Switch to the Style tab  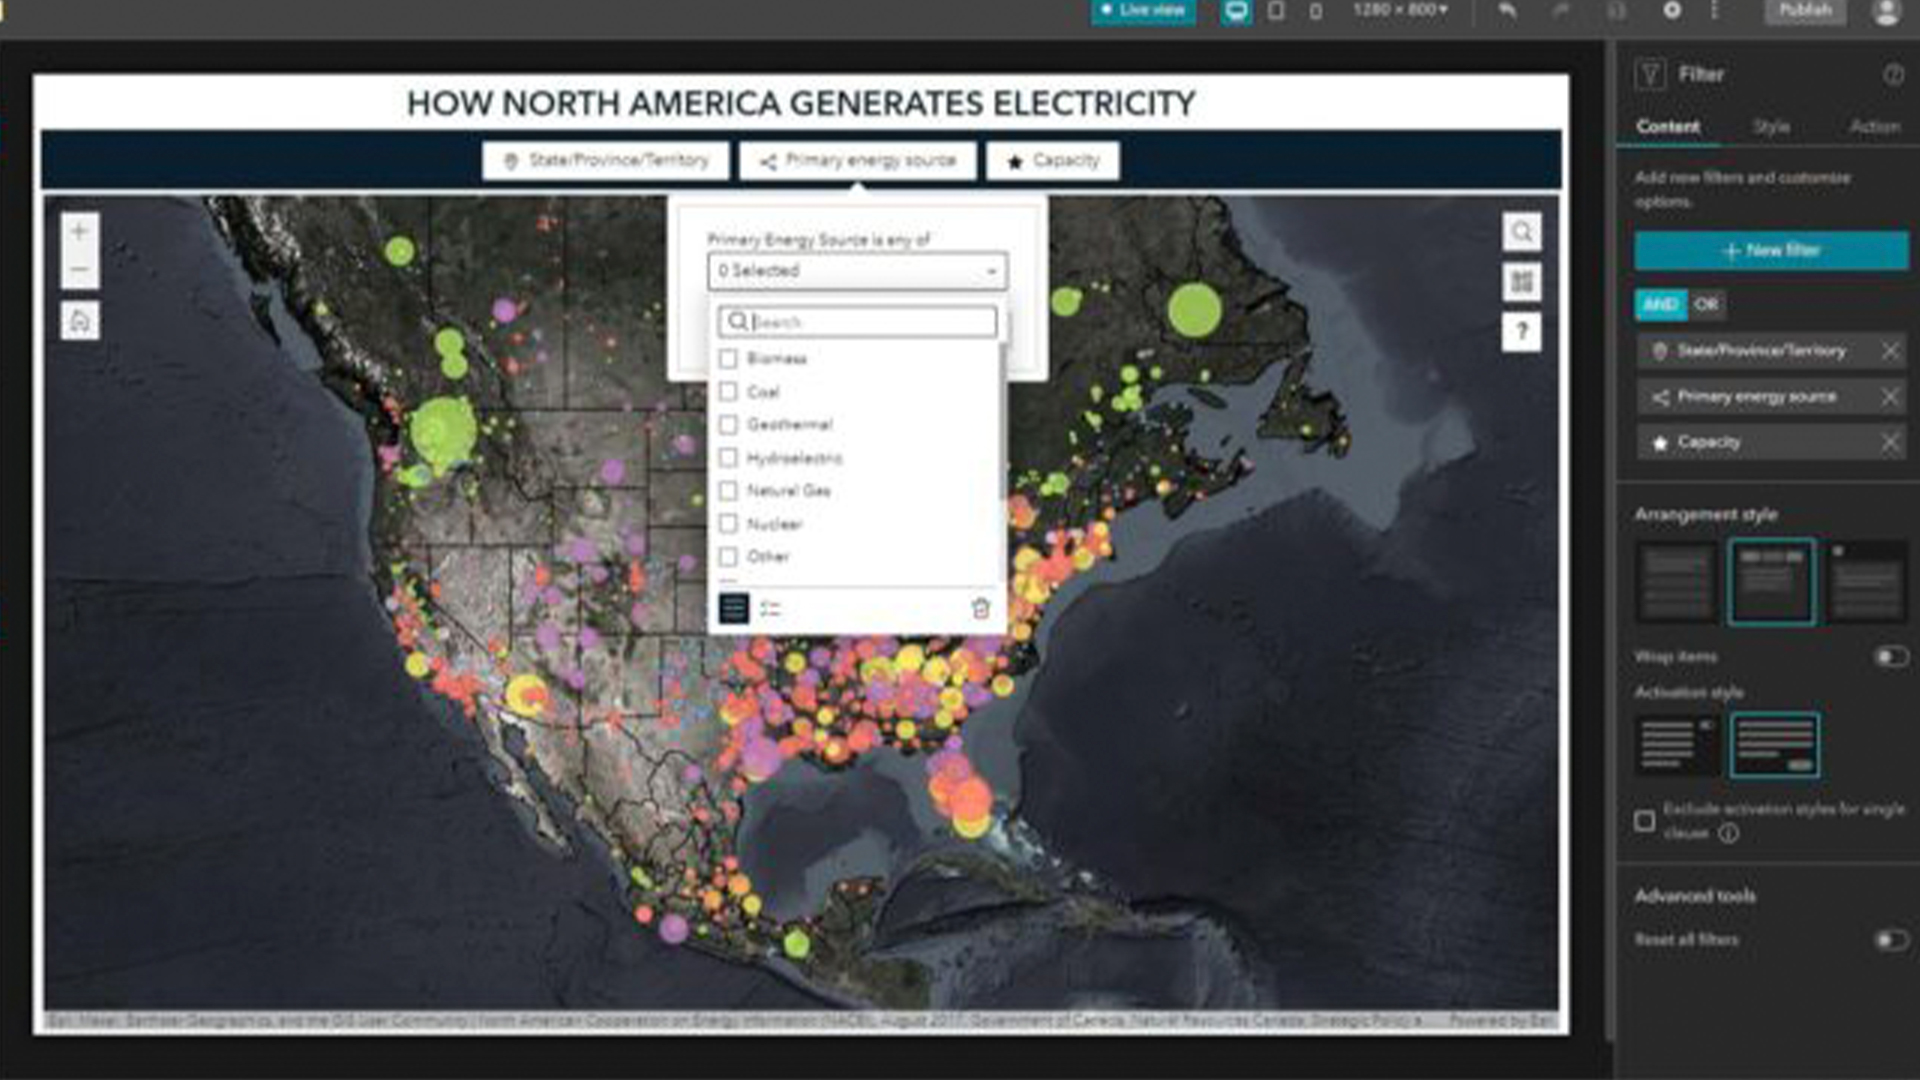(x=1771, y=127)
